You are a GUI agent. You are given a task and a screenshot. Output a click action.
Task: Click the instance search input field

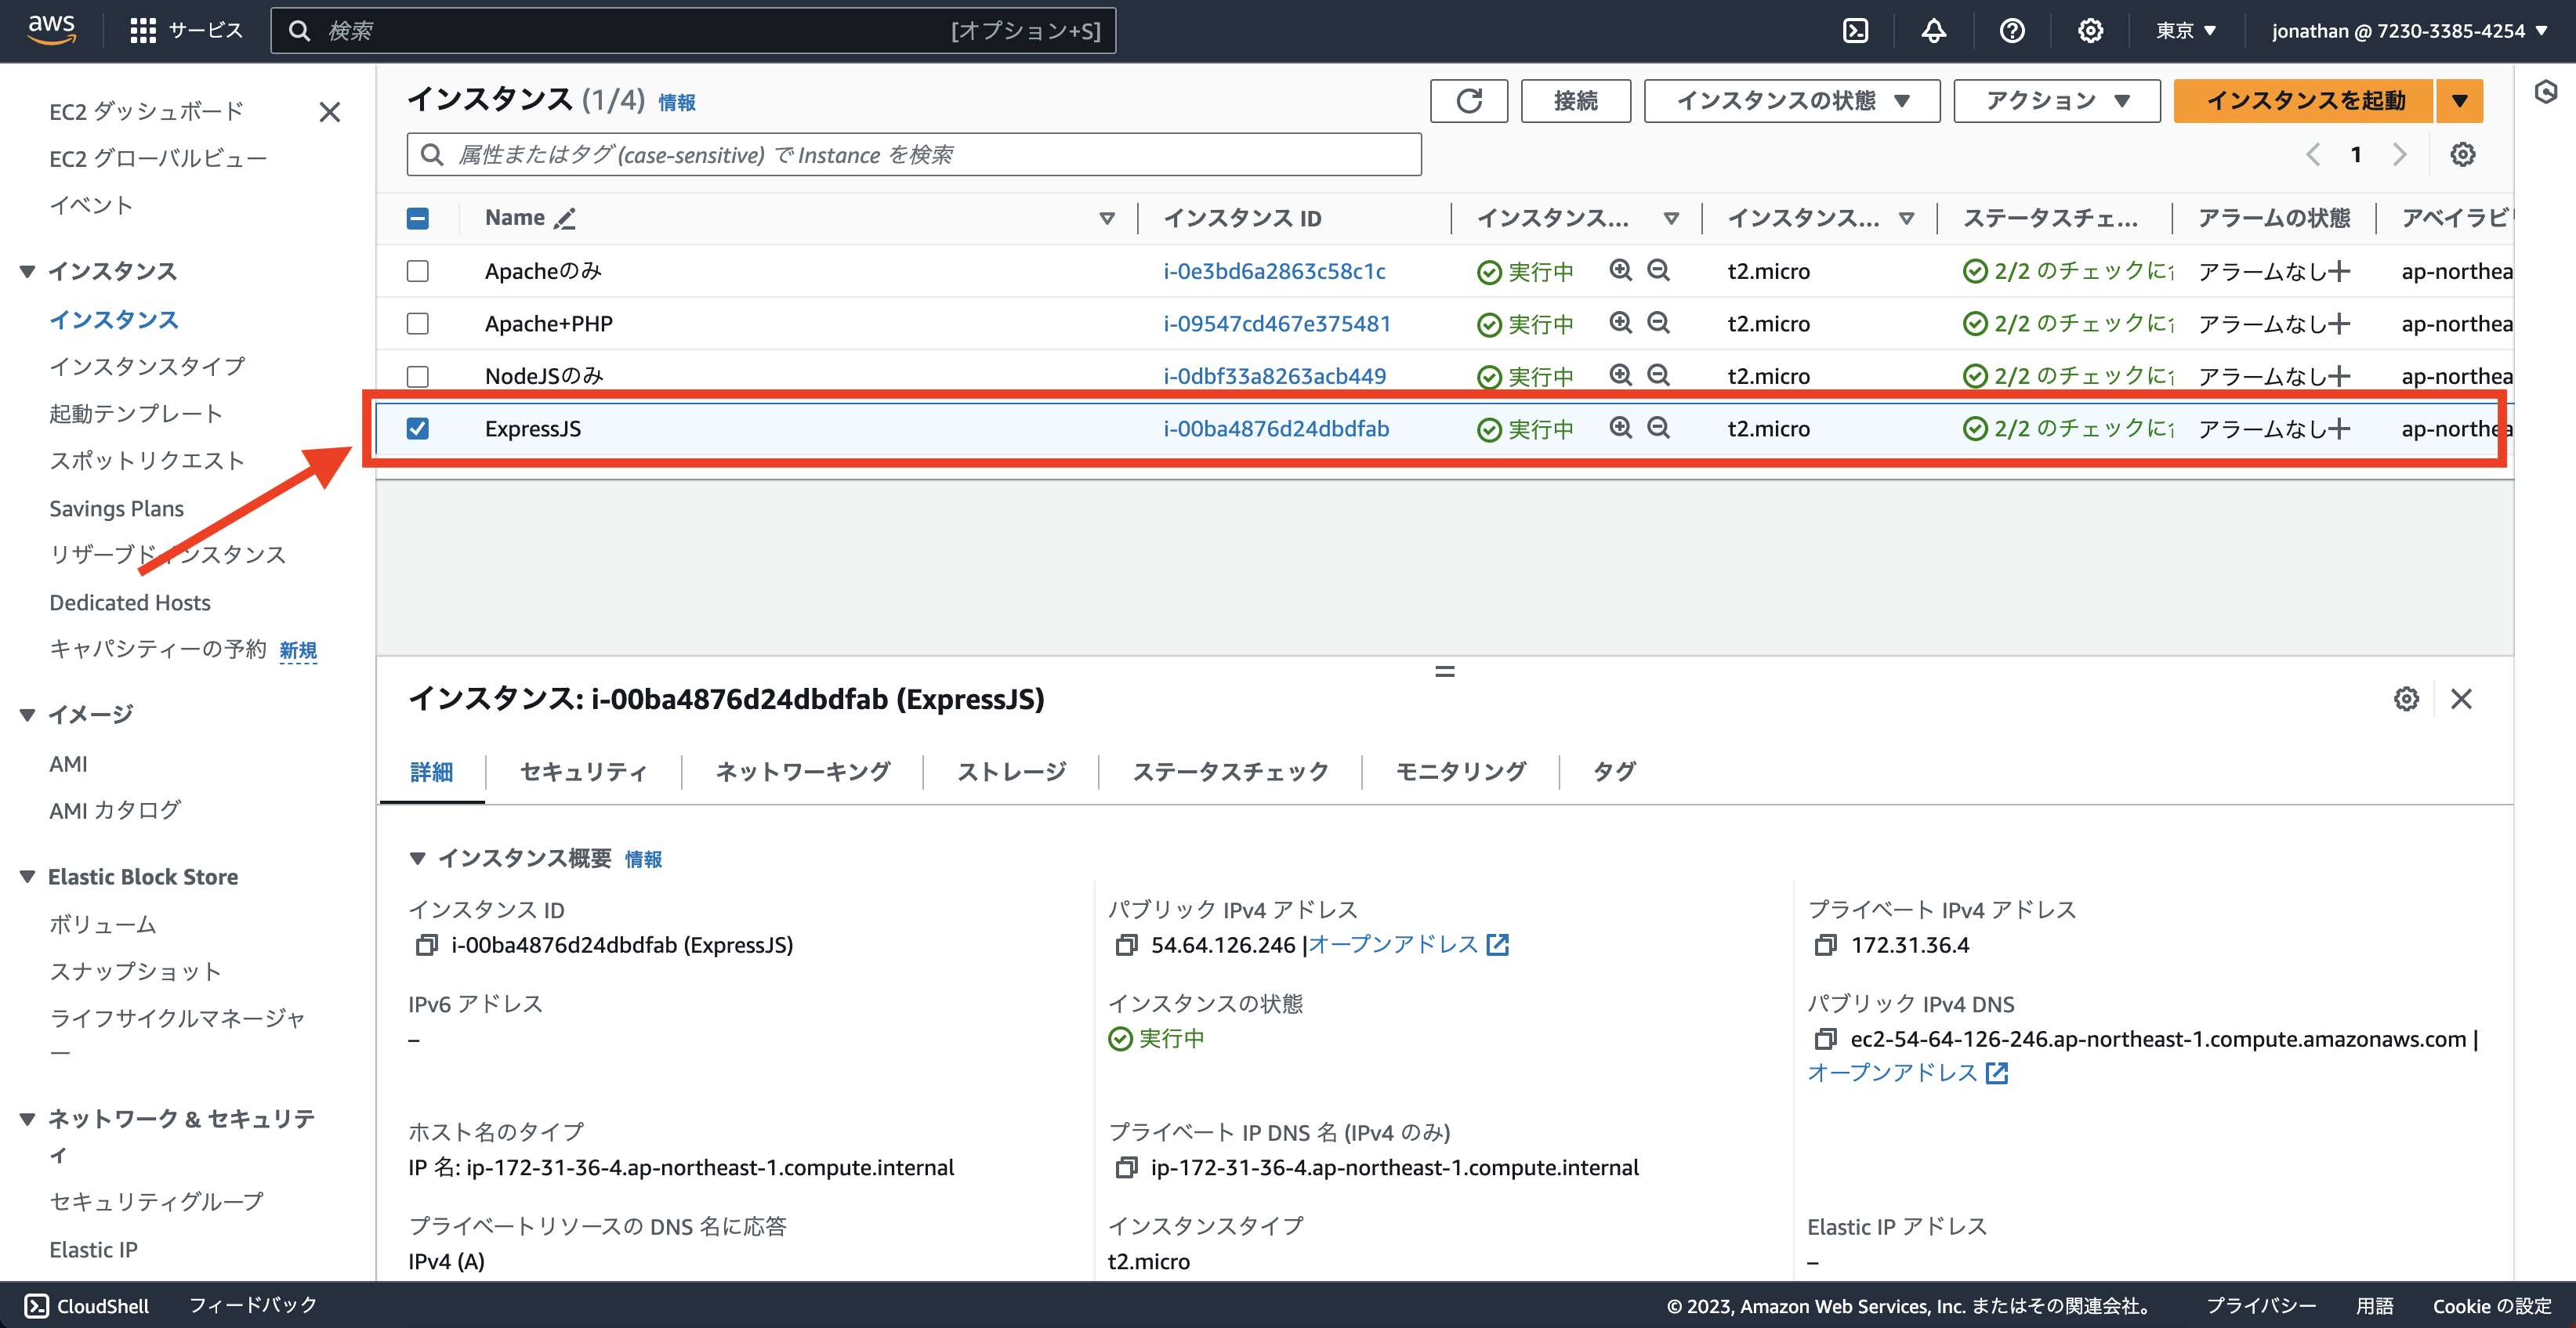(912, 154)
